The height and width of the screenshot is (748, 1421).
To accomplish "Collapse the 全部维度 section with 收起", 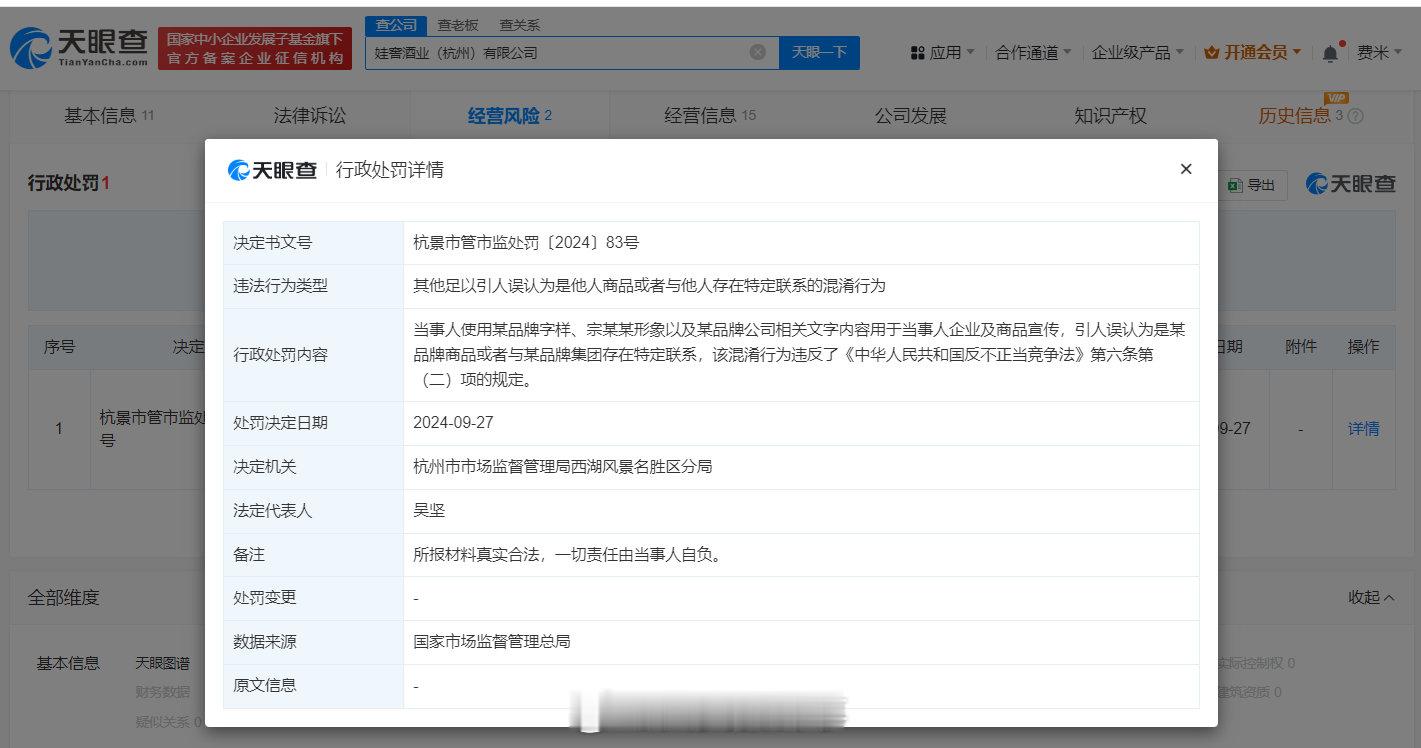I will tap(1371, 597).
